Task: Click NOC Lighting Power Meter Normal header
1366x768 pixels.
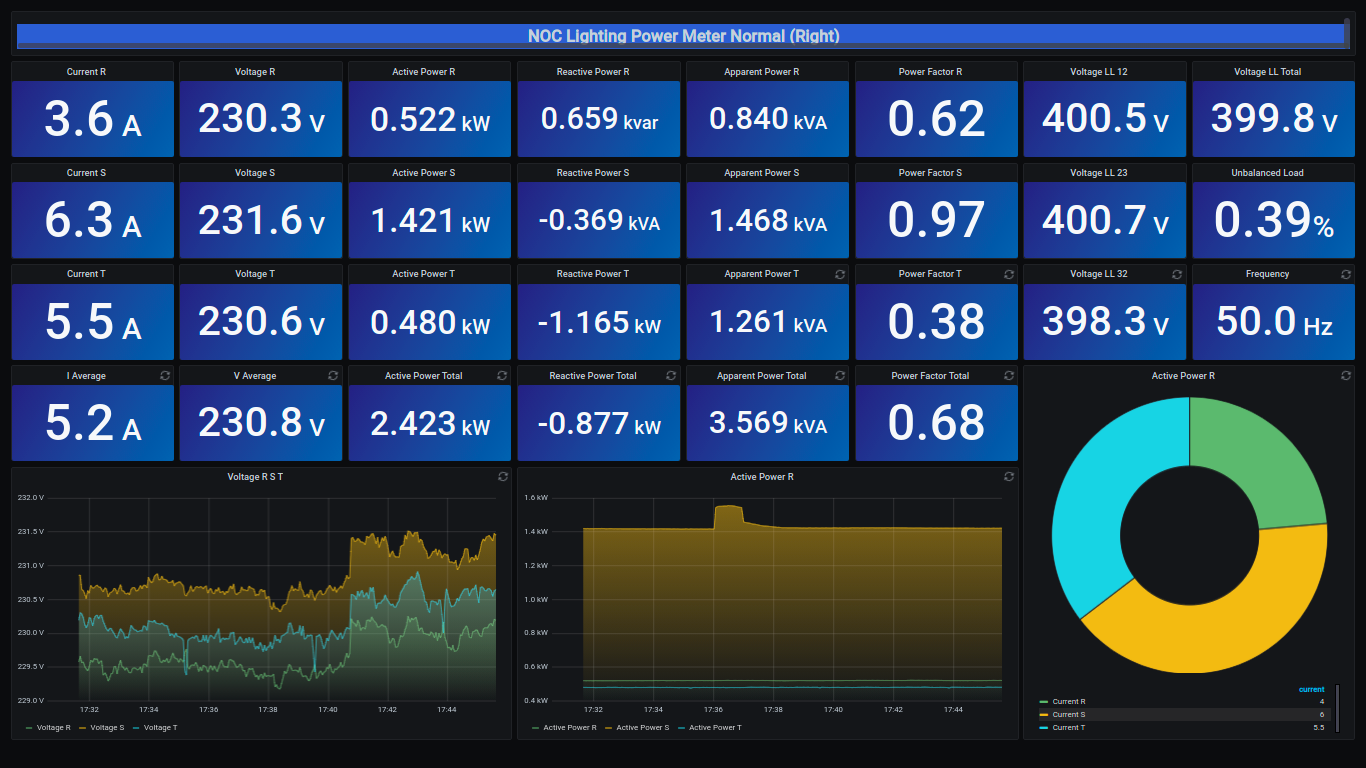Action: point(683,36)
